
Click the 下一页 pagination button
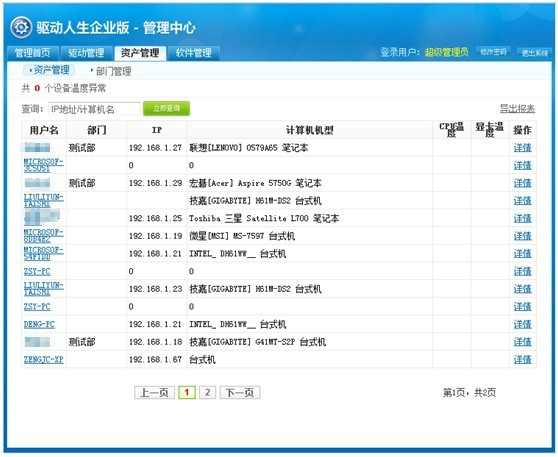tap(240, 393)
